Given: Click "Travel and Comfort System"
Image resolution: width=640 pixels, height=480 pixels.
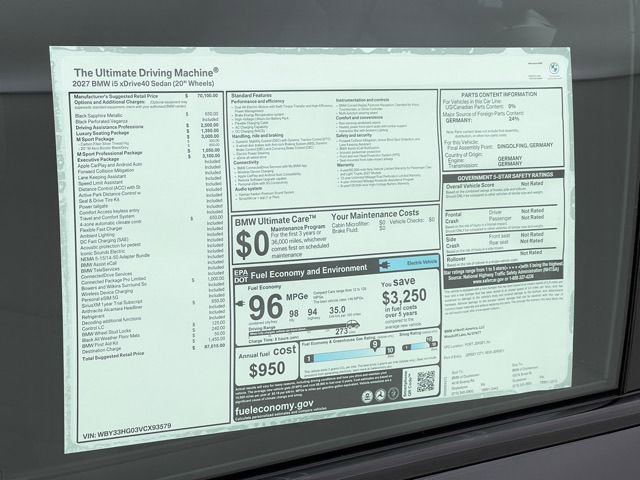Looking at the screenshot, I should [x=107, y=218].
